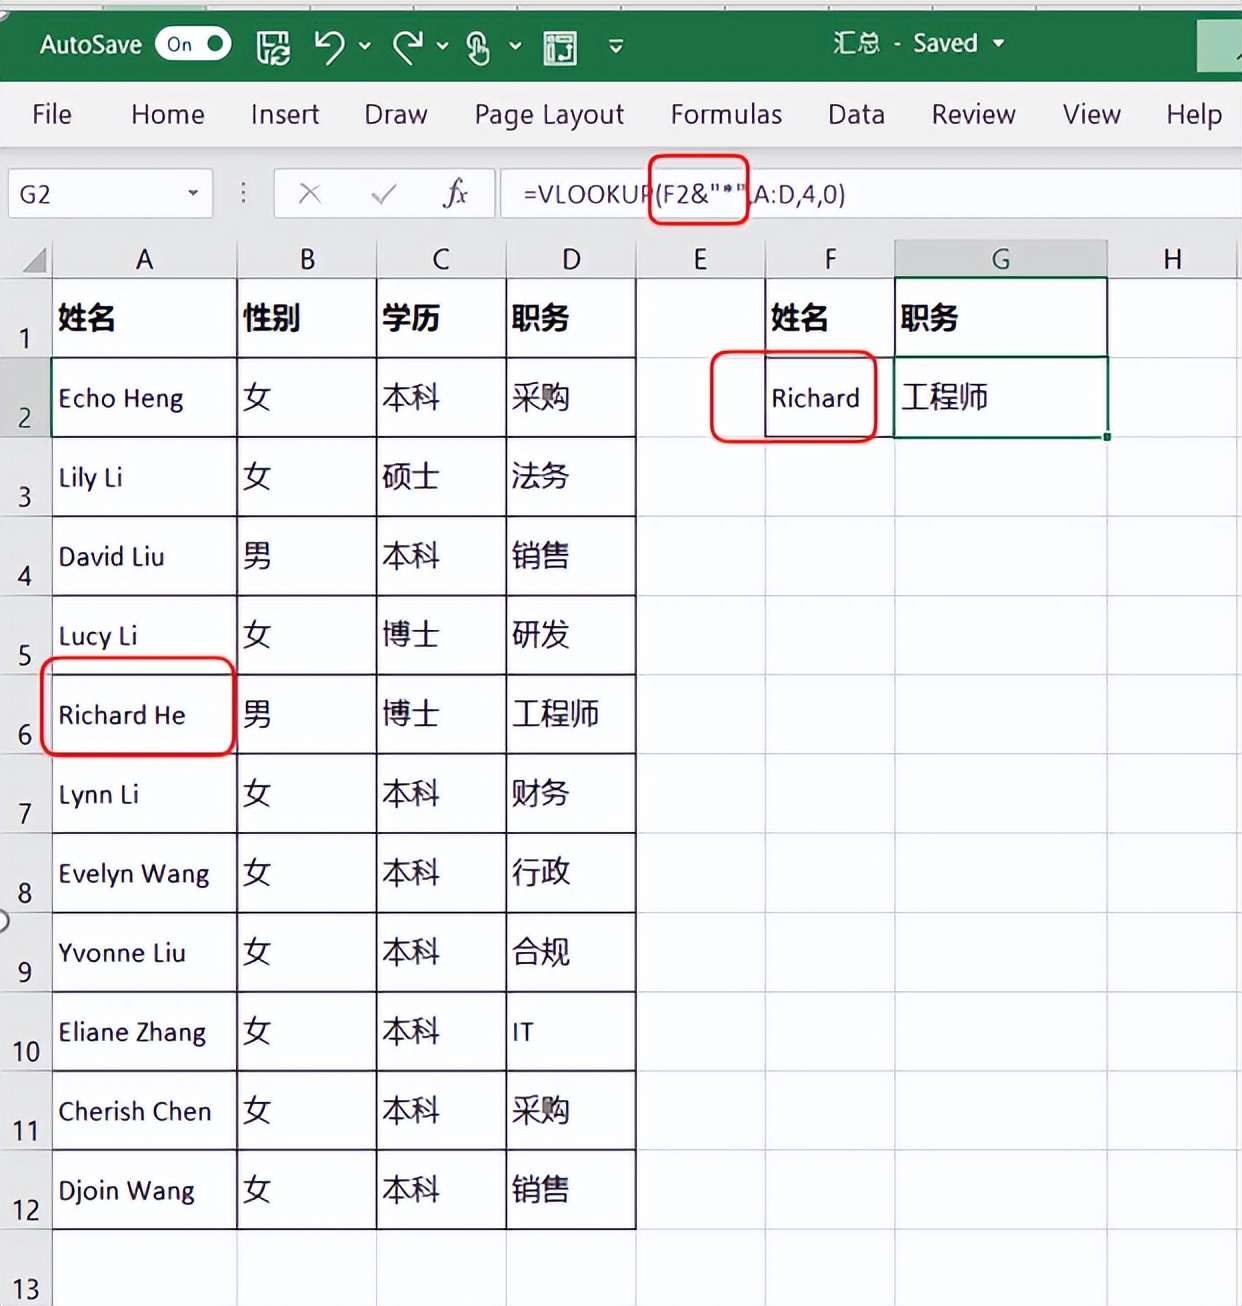Image resolution: width=1242 pixels, height=1306 pixels.
Task: Click into the VLOOKUP formula bar
Action: (x=870, y=194)
